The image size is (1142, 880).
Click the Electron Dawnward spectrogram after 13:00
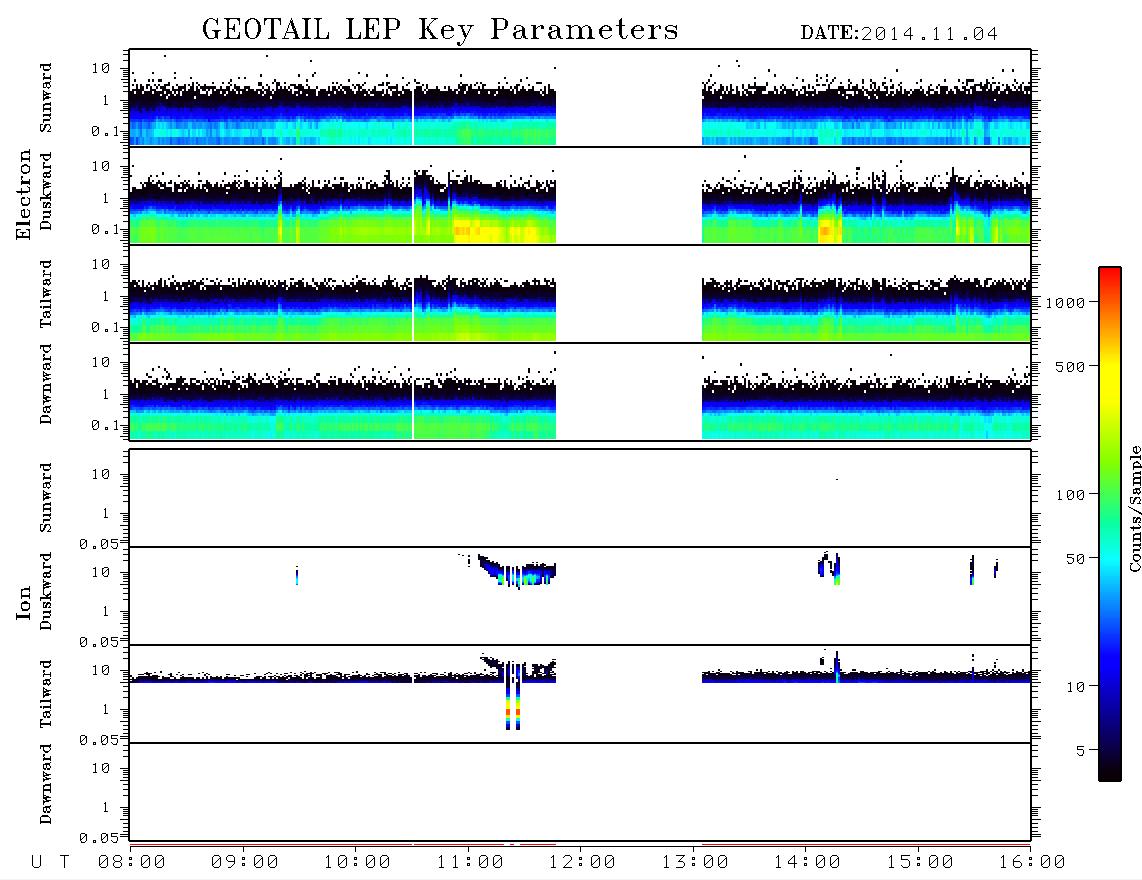point(867,408)
